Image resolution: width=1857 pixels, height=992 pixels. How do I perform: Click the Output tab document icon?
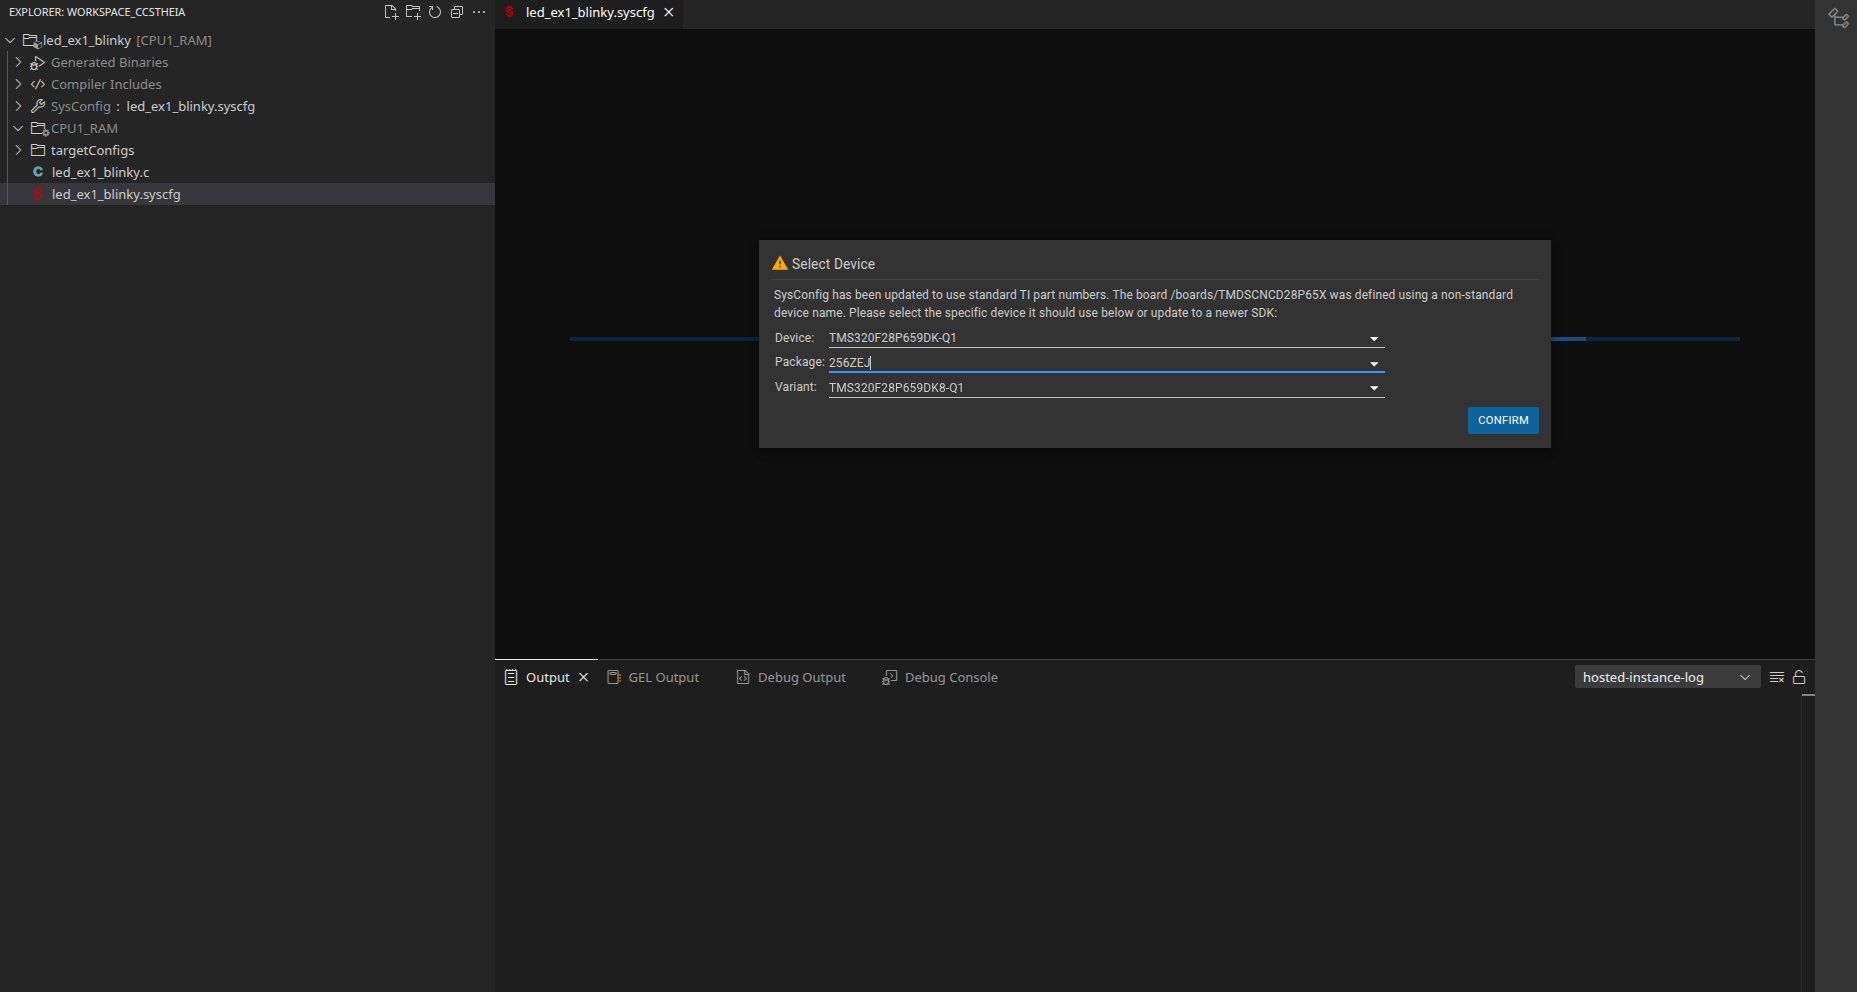511,677
